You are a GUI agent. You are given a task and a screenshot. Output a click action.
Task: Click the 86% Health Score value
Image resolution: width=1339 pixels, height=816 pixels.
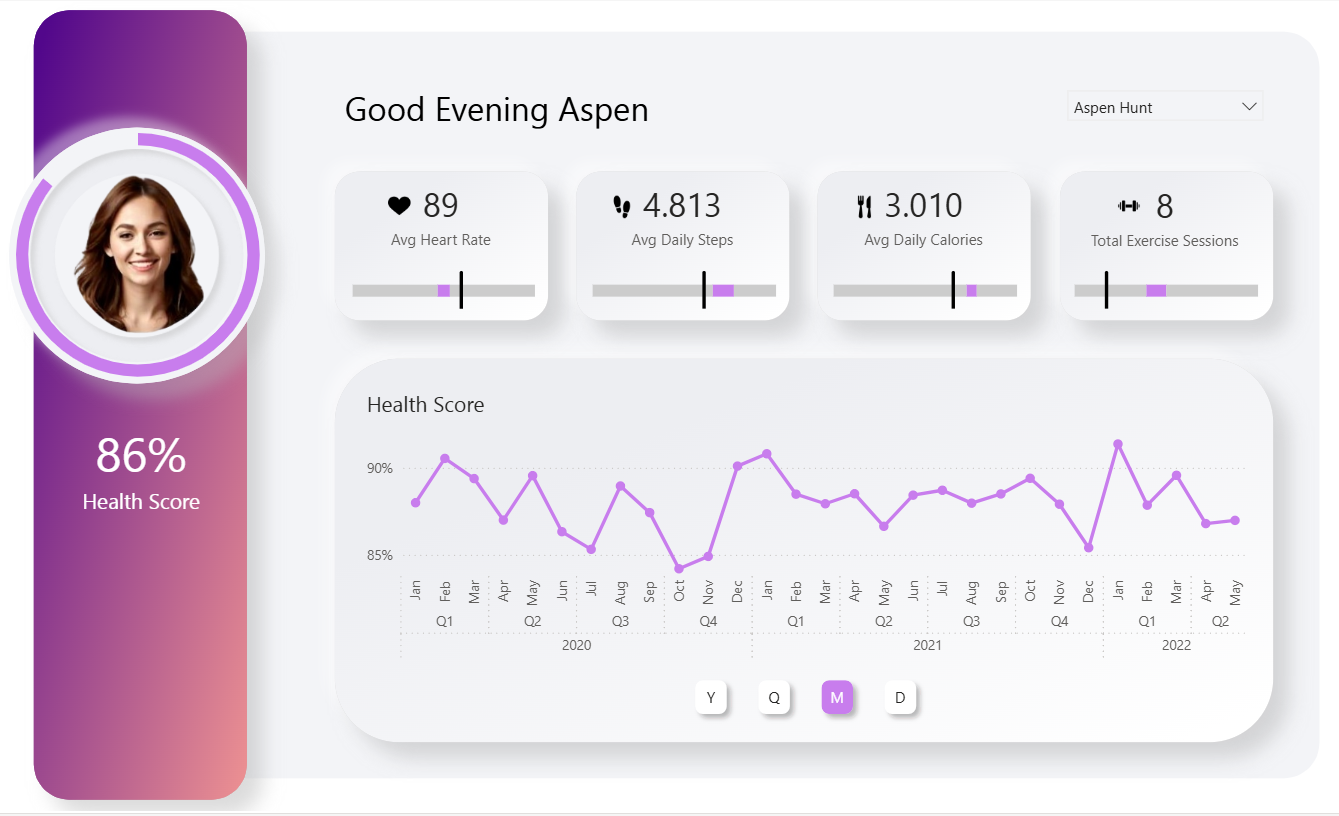click(x=141, y=456)
